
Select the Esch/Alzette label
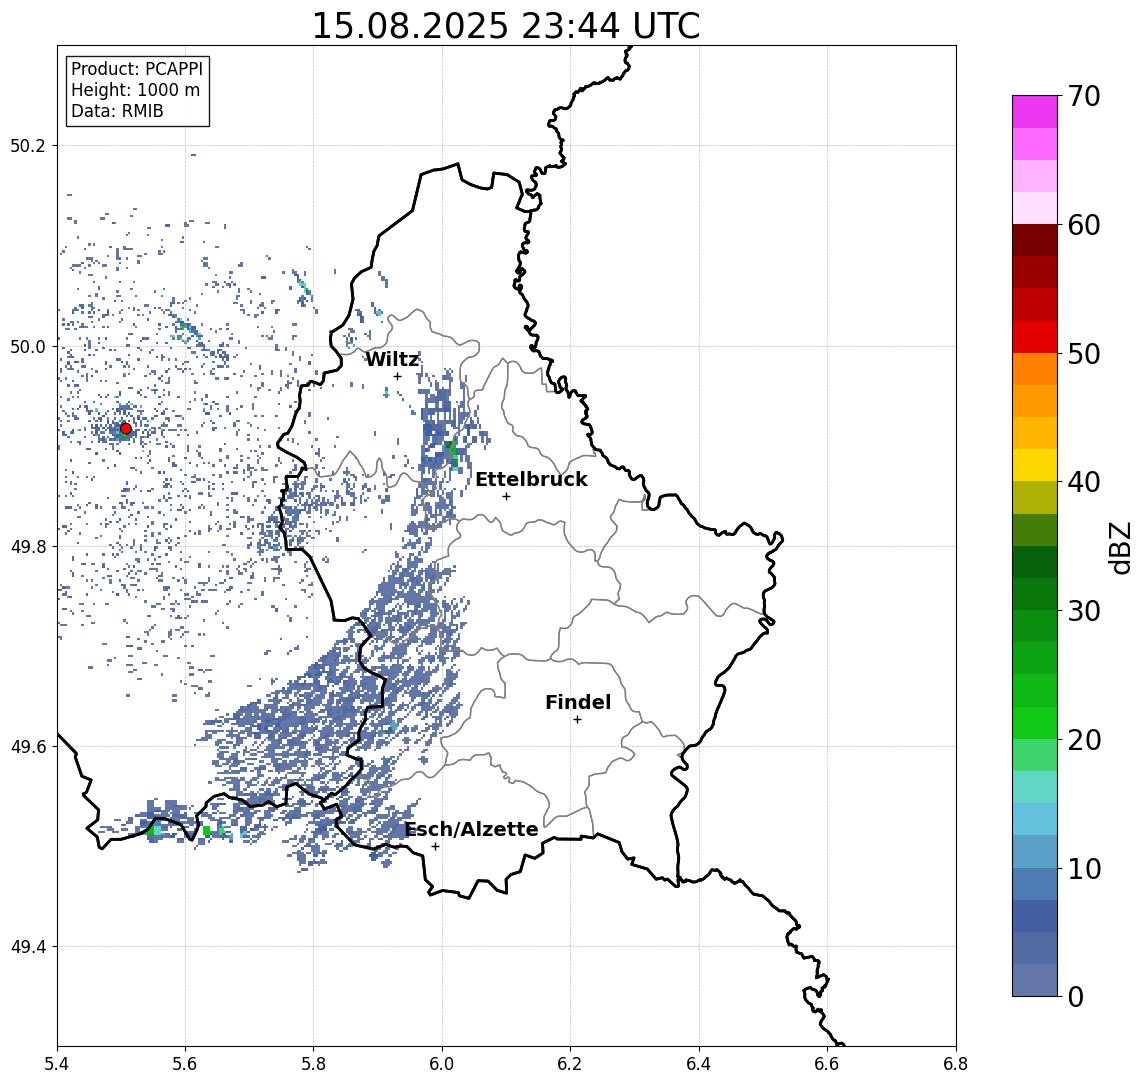click(471, 829)
